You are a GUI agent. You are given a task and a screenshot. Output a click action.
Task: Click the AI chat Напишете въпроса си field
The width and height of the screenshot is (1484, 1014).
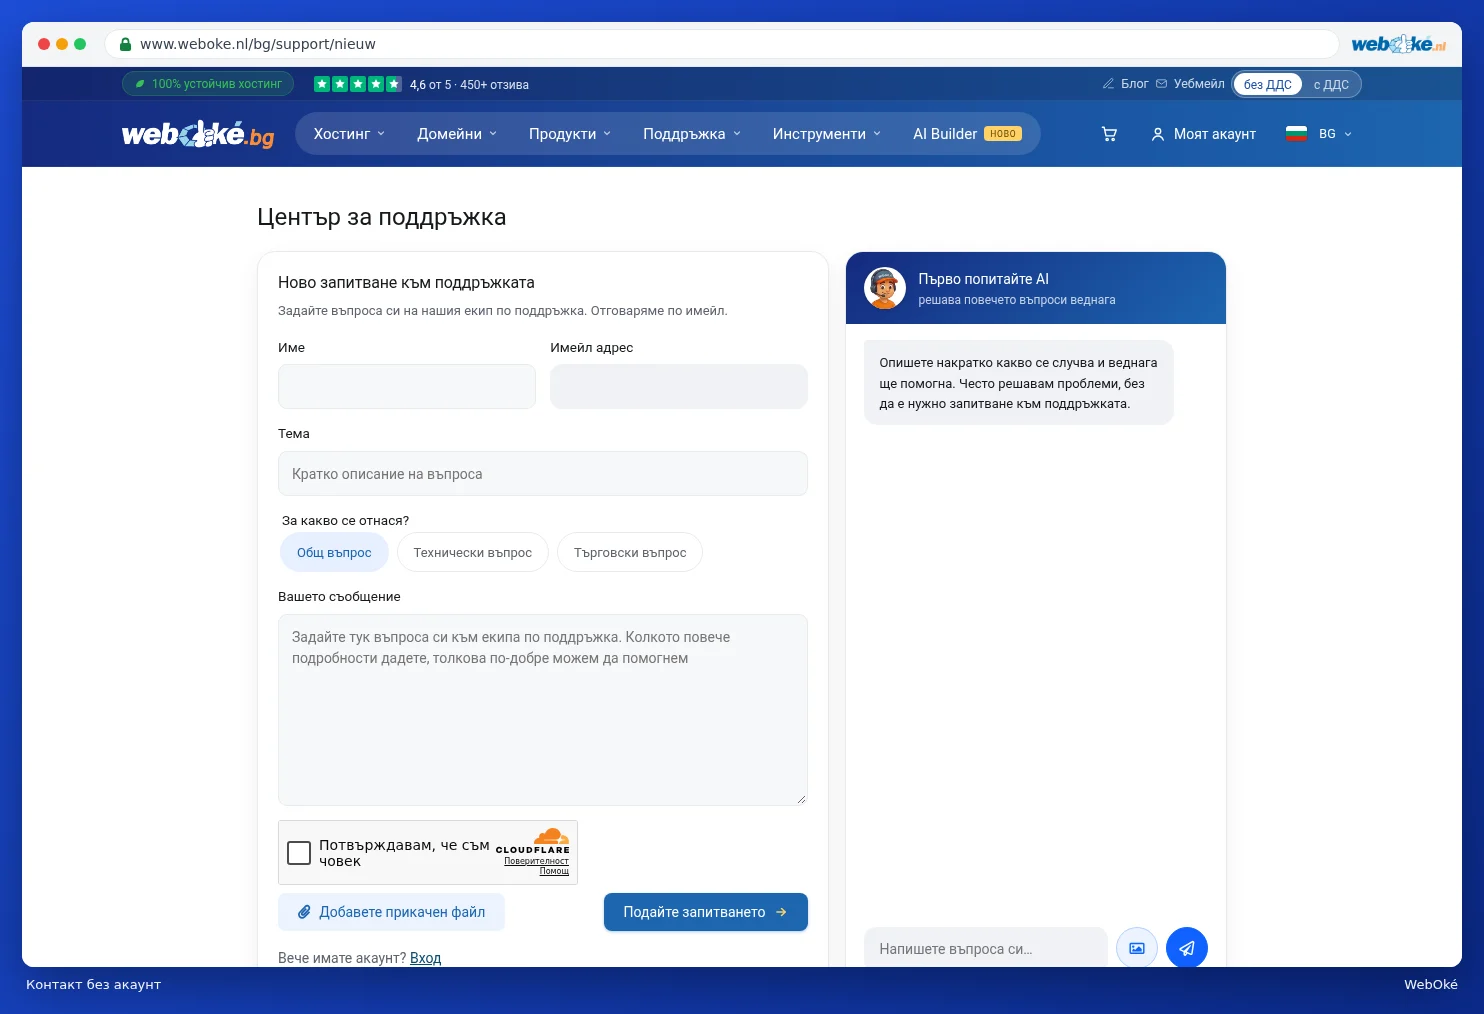[986, 948]
